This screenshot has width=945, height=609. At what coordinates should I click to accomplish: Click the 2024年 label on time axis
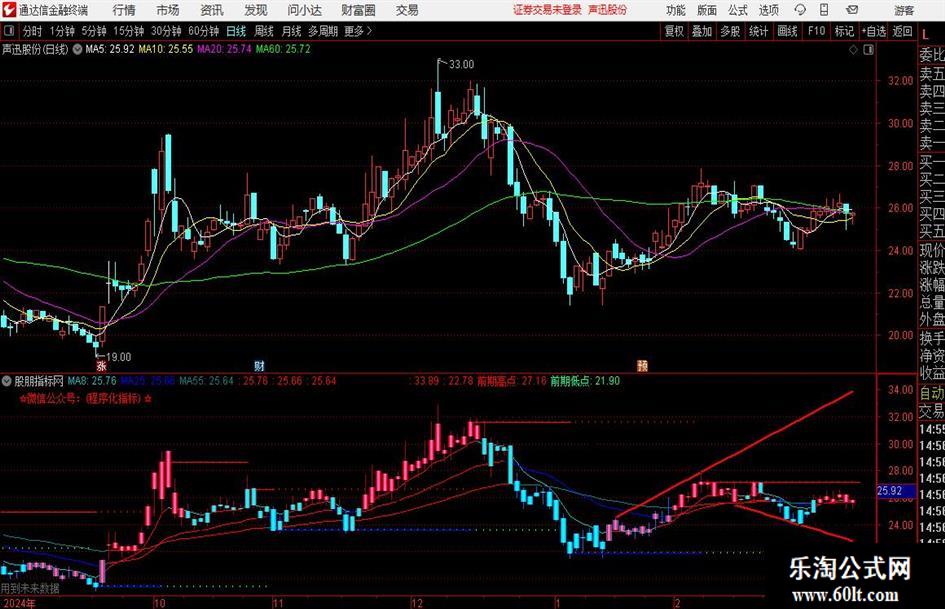[x=19, y=603]
